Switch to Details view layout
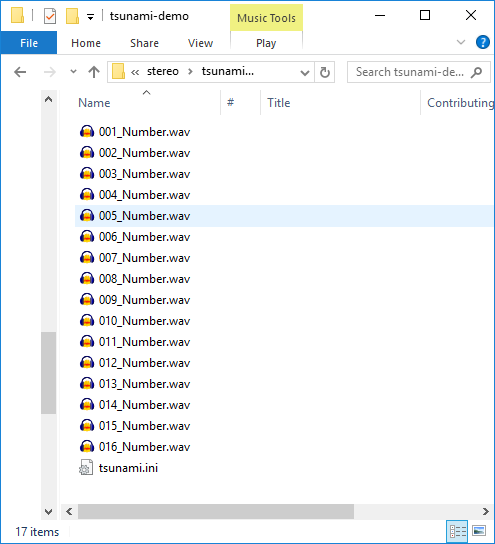 coord(458,531)
